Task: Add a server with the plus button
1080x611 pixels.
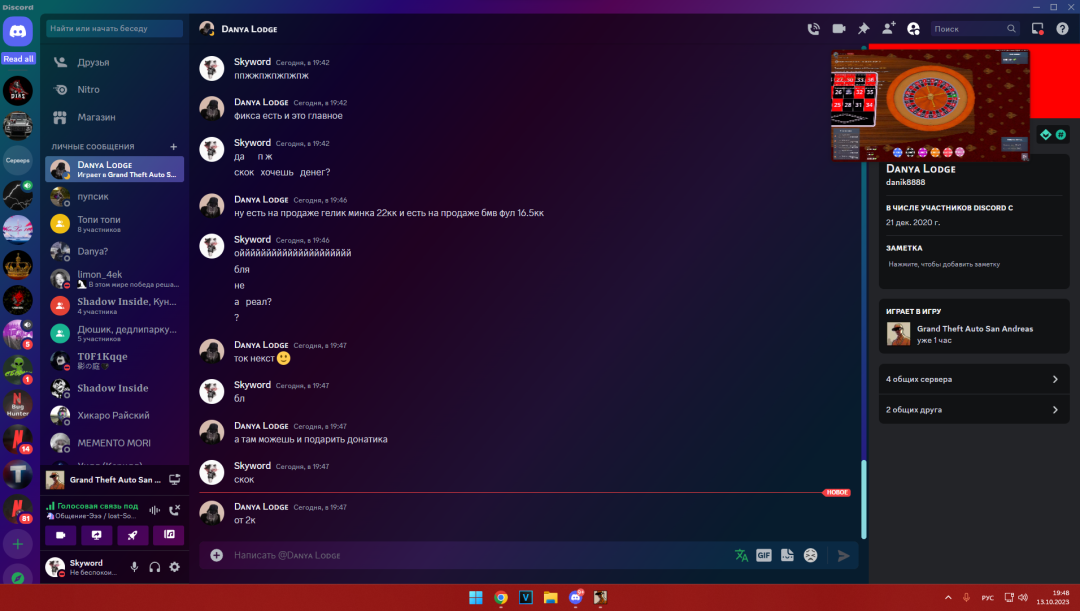Action: click(x=18, y=544)
